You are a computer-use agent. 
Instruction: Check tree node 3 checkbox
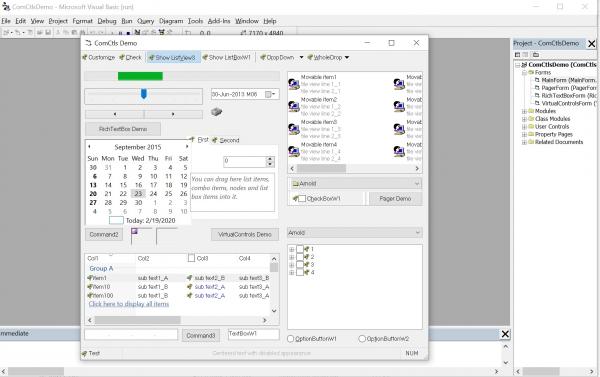(300, 264)
